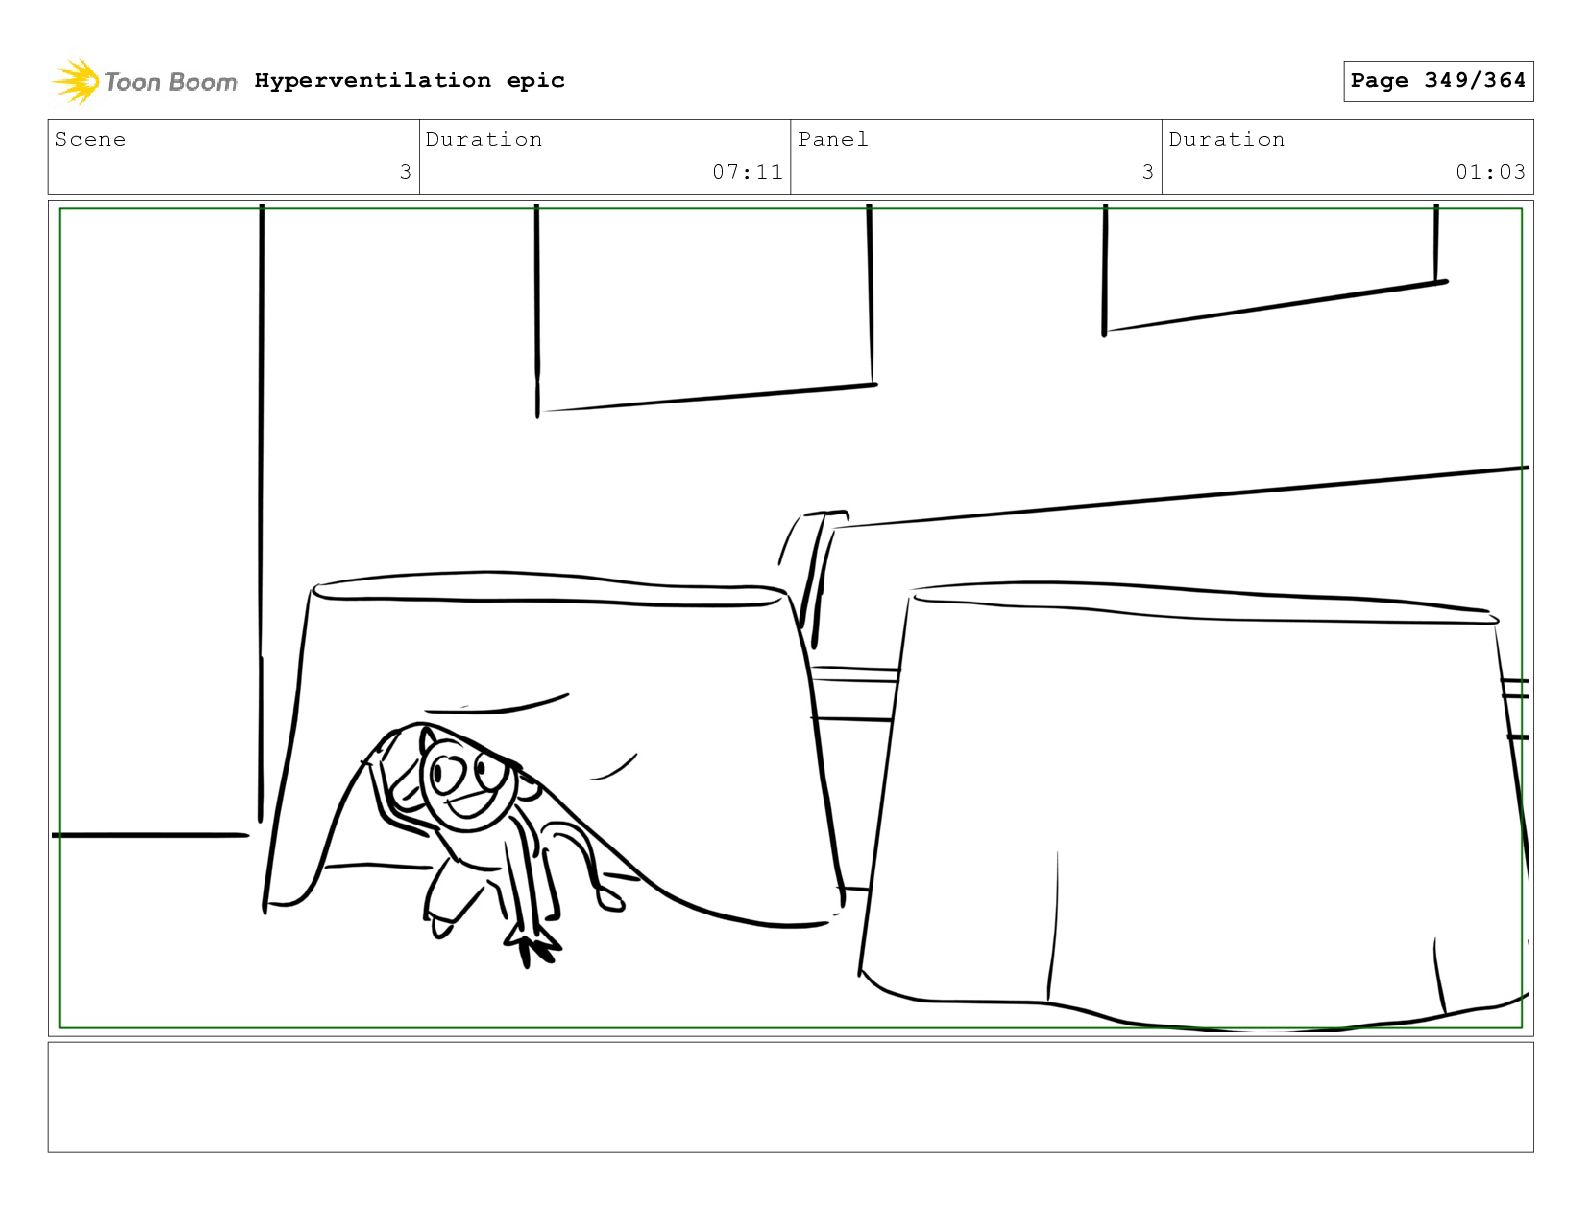Click the empty notes box below the panel
The height and width of the screenshot is (1224, 1584).
[790, 1097]
